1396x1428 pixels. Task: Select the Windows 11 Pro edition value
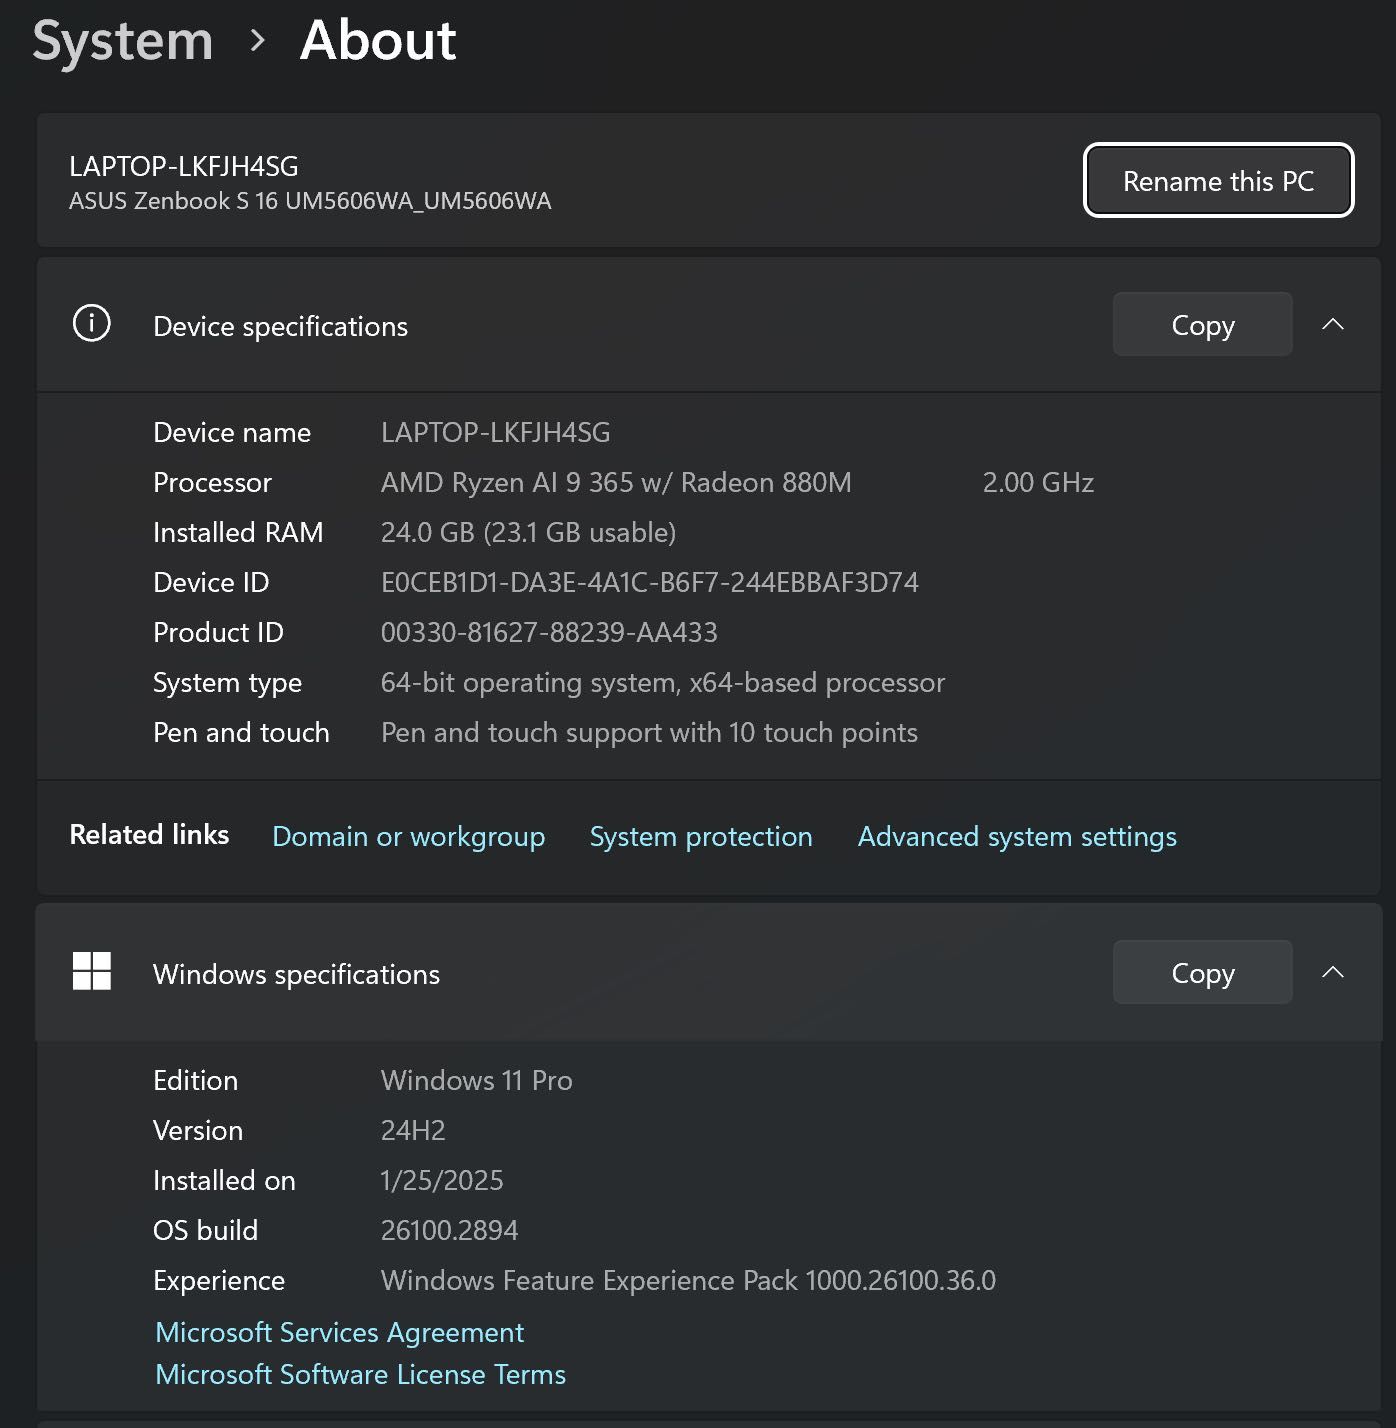pos(476,1080)
